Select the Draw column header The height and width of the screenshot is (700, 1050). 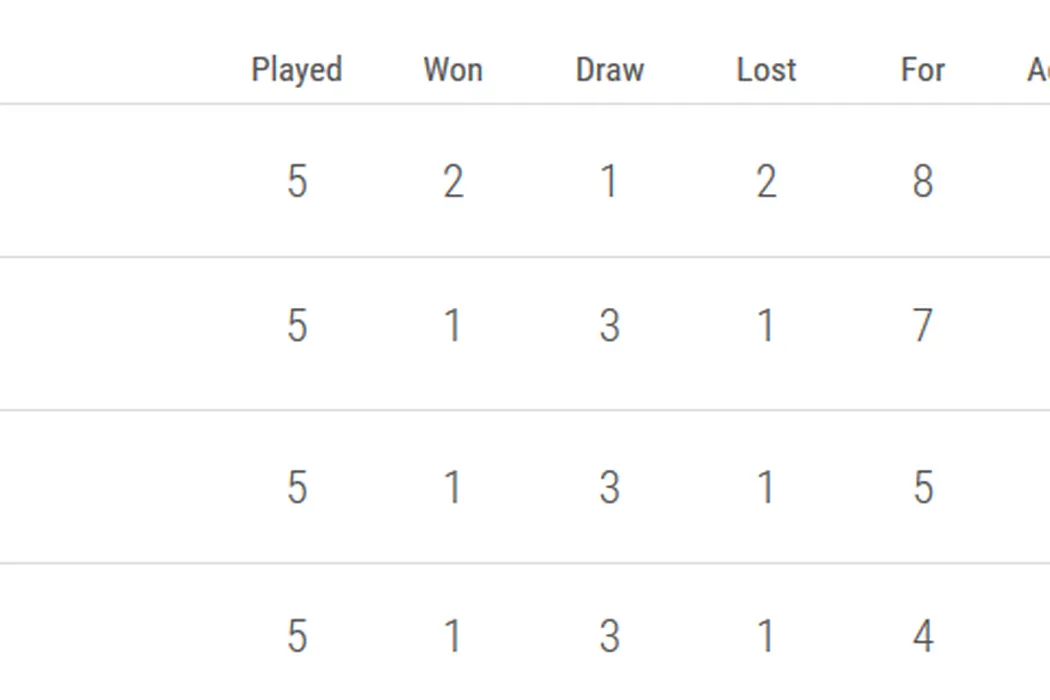[x=610, y=70]
